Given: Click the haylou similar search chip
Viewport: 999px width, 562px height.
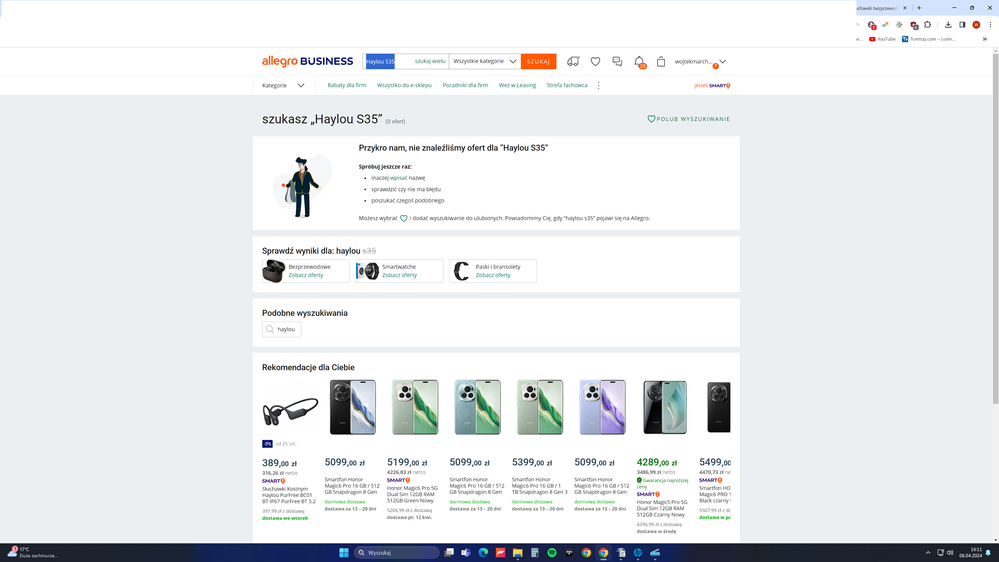Looking at the screenshot, I should (x=282, y=329).
